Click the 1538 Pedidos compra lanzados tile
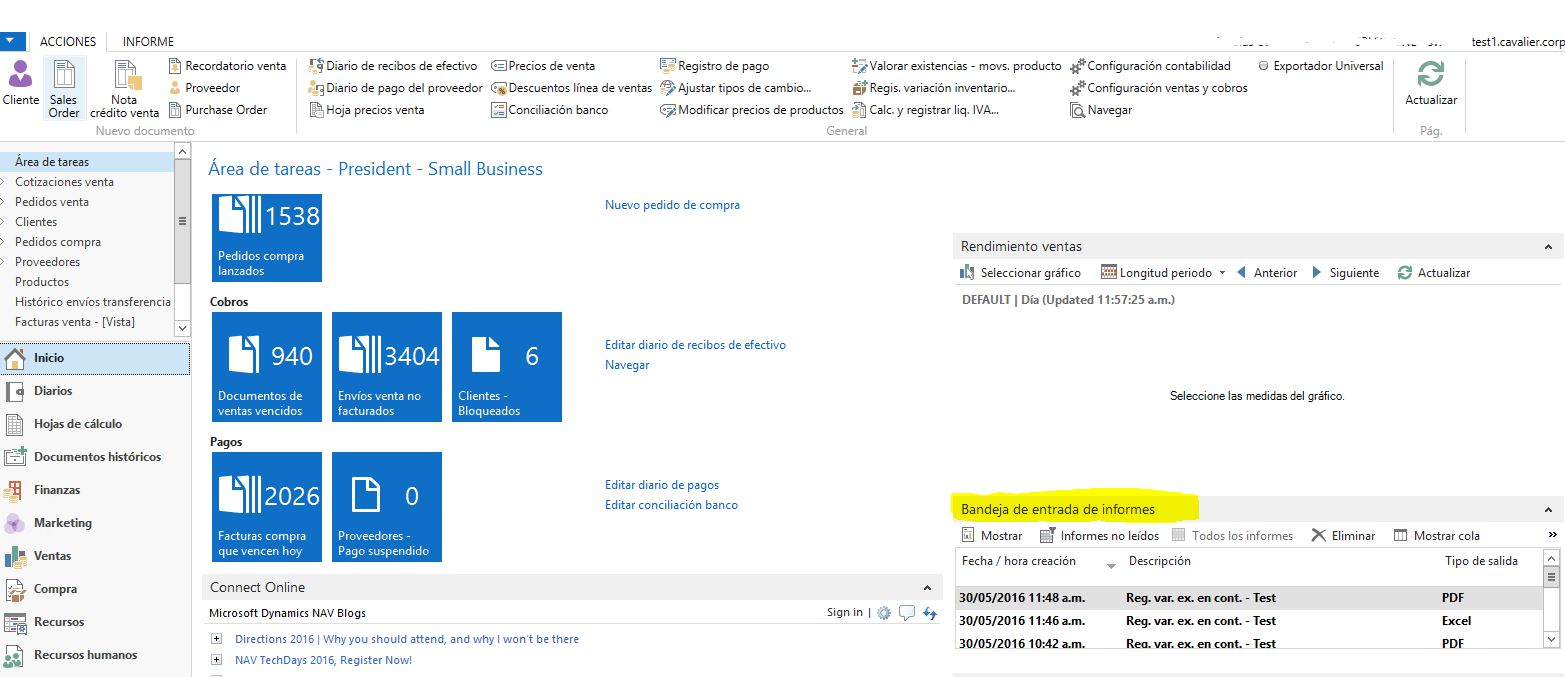1565x677 pixels. (266, 237)
